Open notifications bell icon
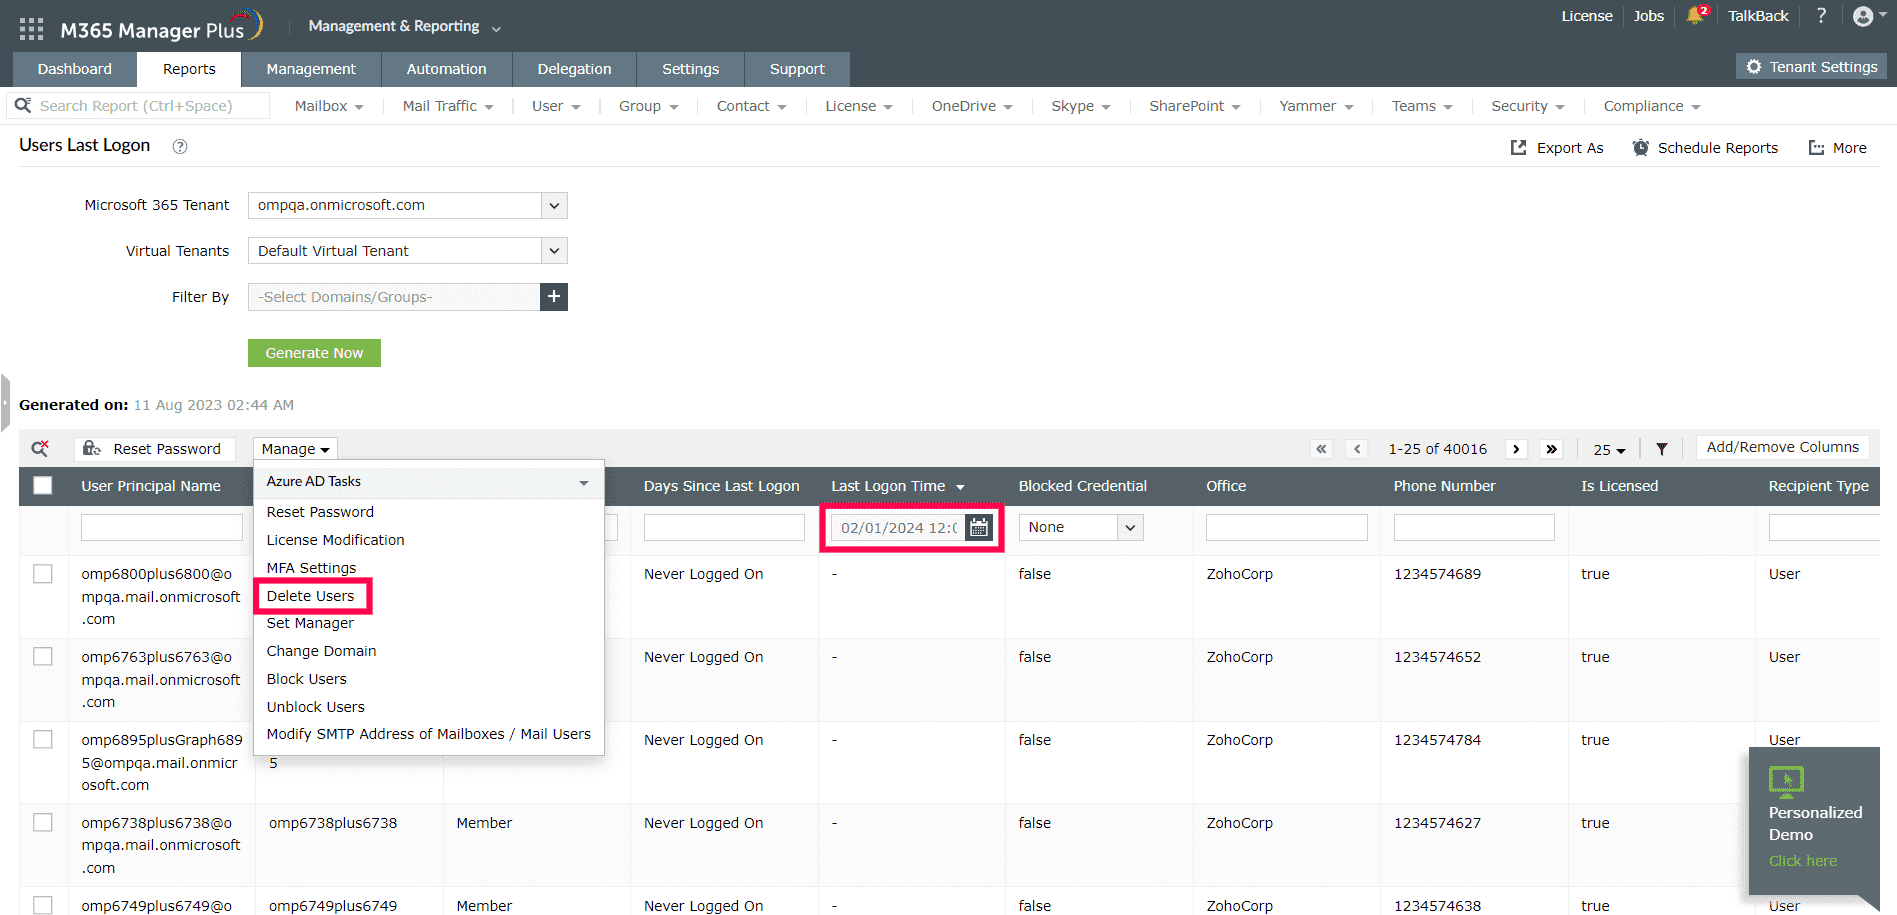Image resolution: width=1897 pixels, height=915 pixels. [x=1695, y=15]
